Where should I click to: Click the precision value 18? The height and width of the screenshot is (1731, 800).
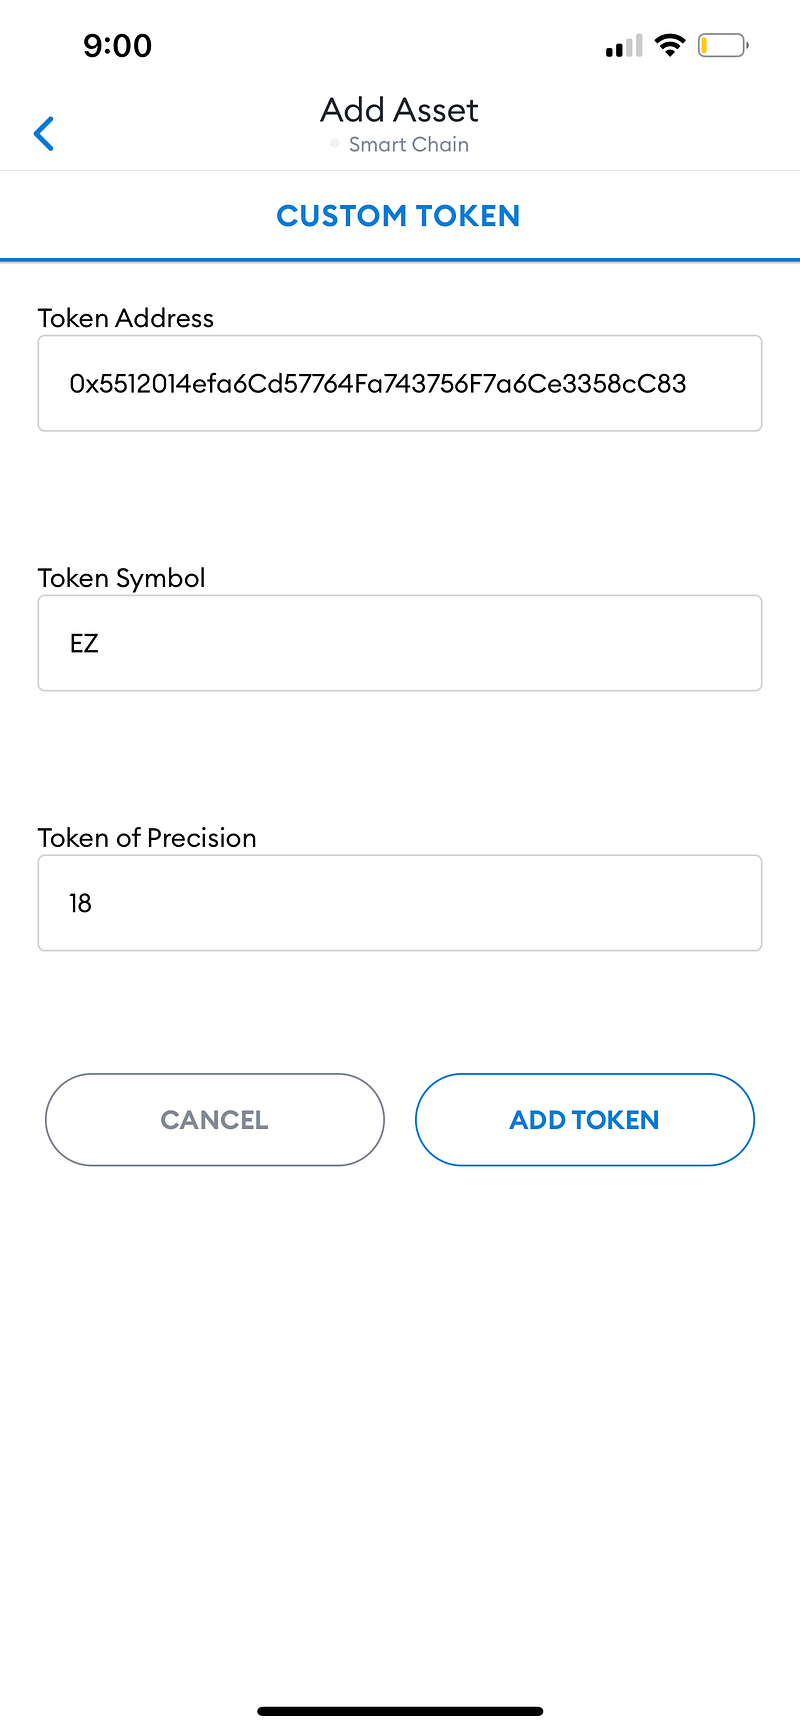80,904
